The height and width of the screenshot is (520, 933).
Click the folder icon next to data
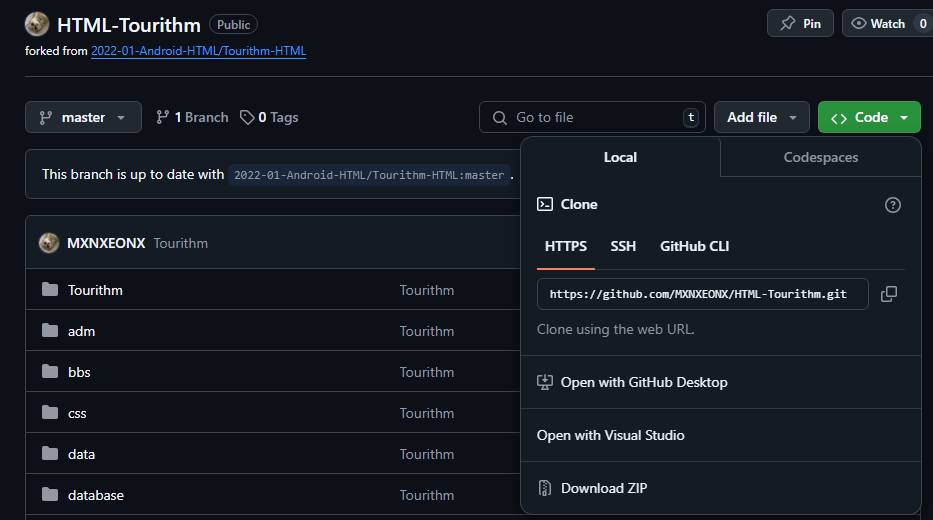(50, 453)
